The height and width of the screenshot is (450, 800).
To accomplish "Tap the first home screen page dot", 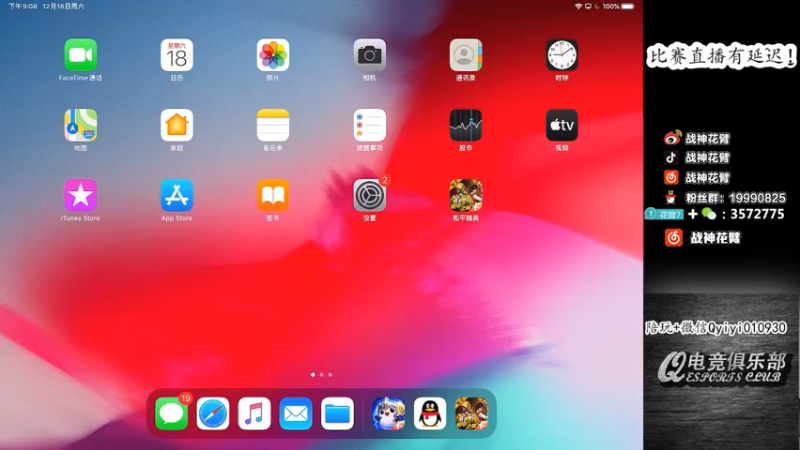I will pos(313,374).
